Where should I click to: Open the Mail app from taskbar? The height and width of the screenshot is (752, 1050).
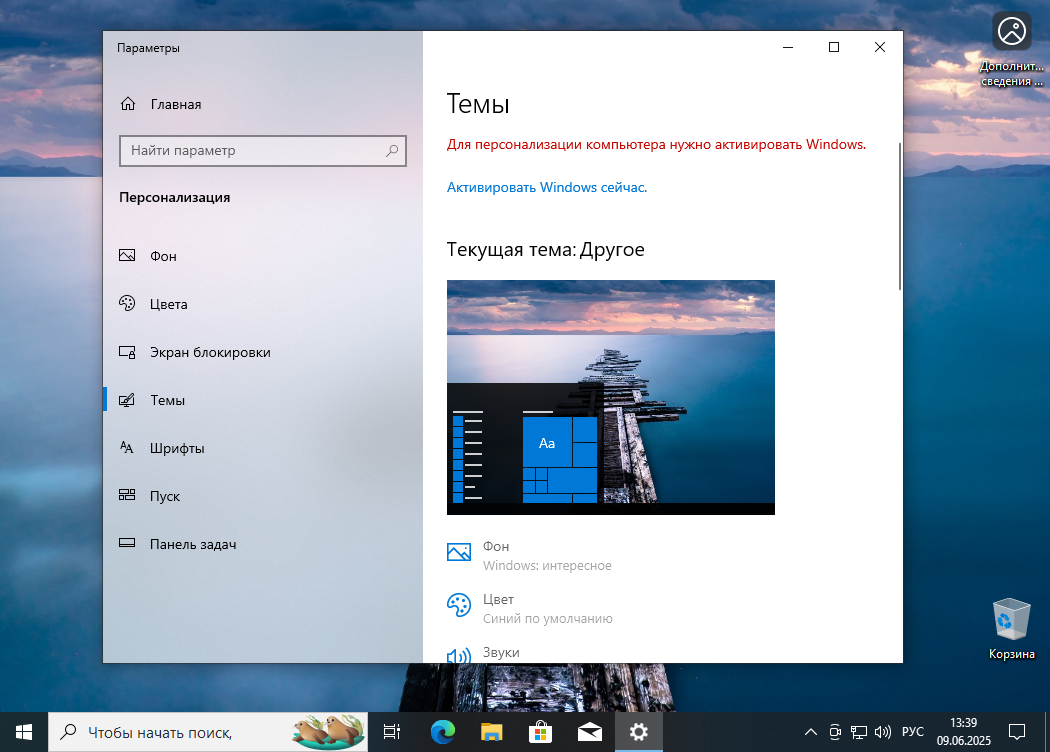589,732
